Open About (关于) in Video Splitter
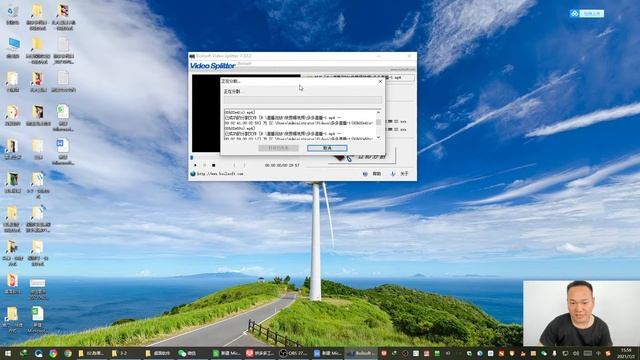 [400, 174]
